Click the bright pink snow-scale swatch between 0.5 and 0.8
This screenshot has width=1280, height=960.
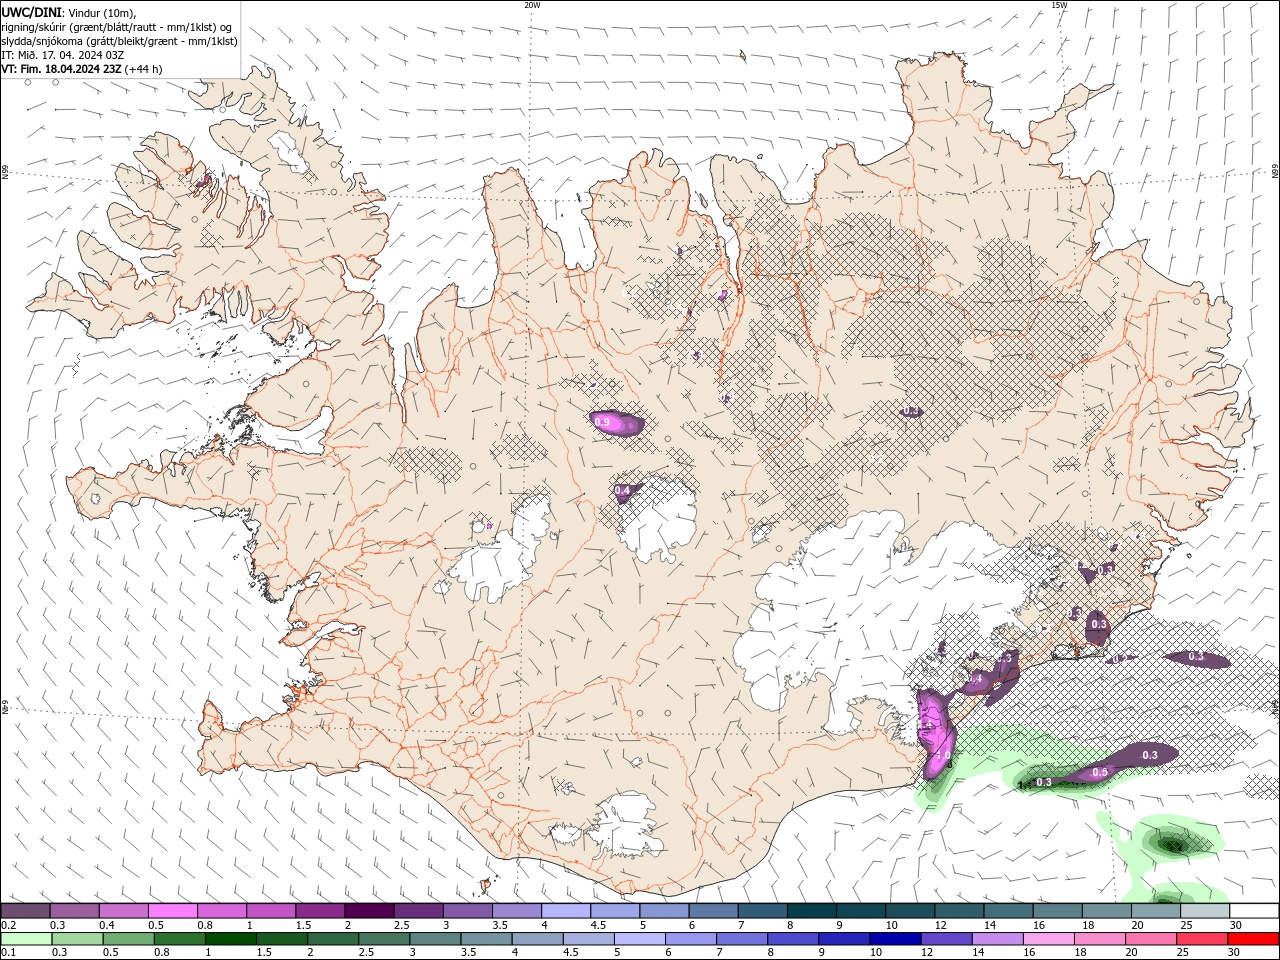click(173, 911)
